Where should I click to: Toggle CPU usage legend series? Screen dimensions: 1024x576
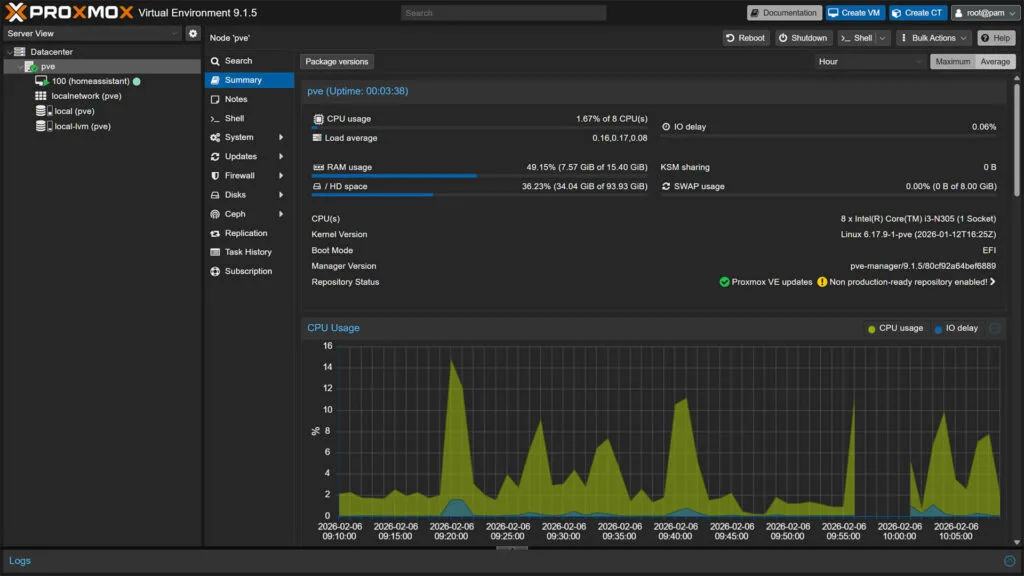click(895, 328)
